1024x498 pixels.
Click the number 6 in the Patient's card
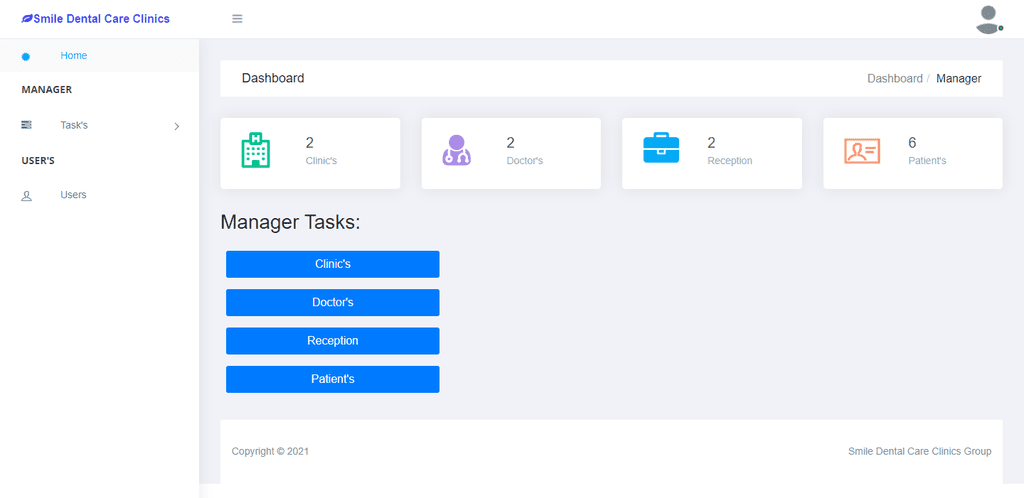[912, 143]
